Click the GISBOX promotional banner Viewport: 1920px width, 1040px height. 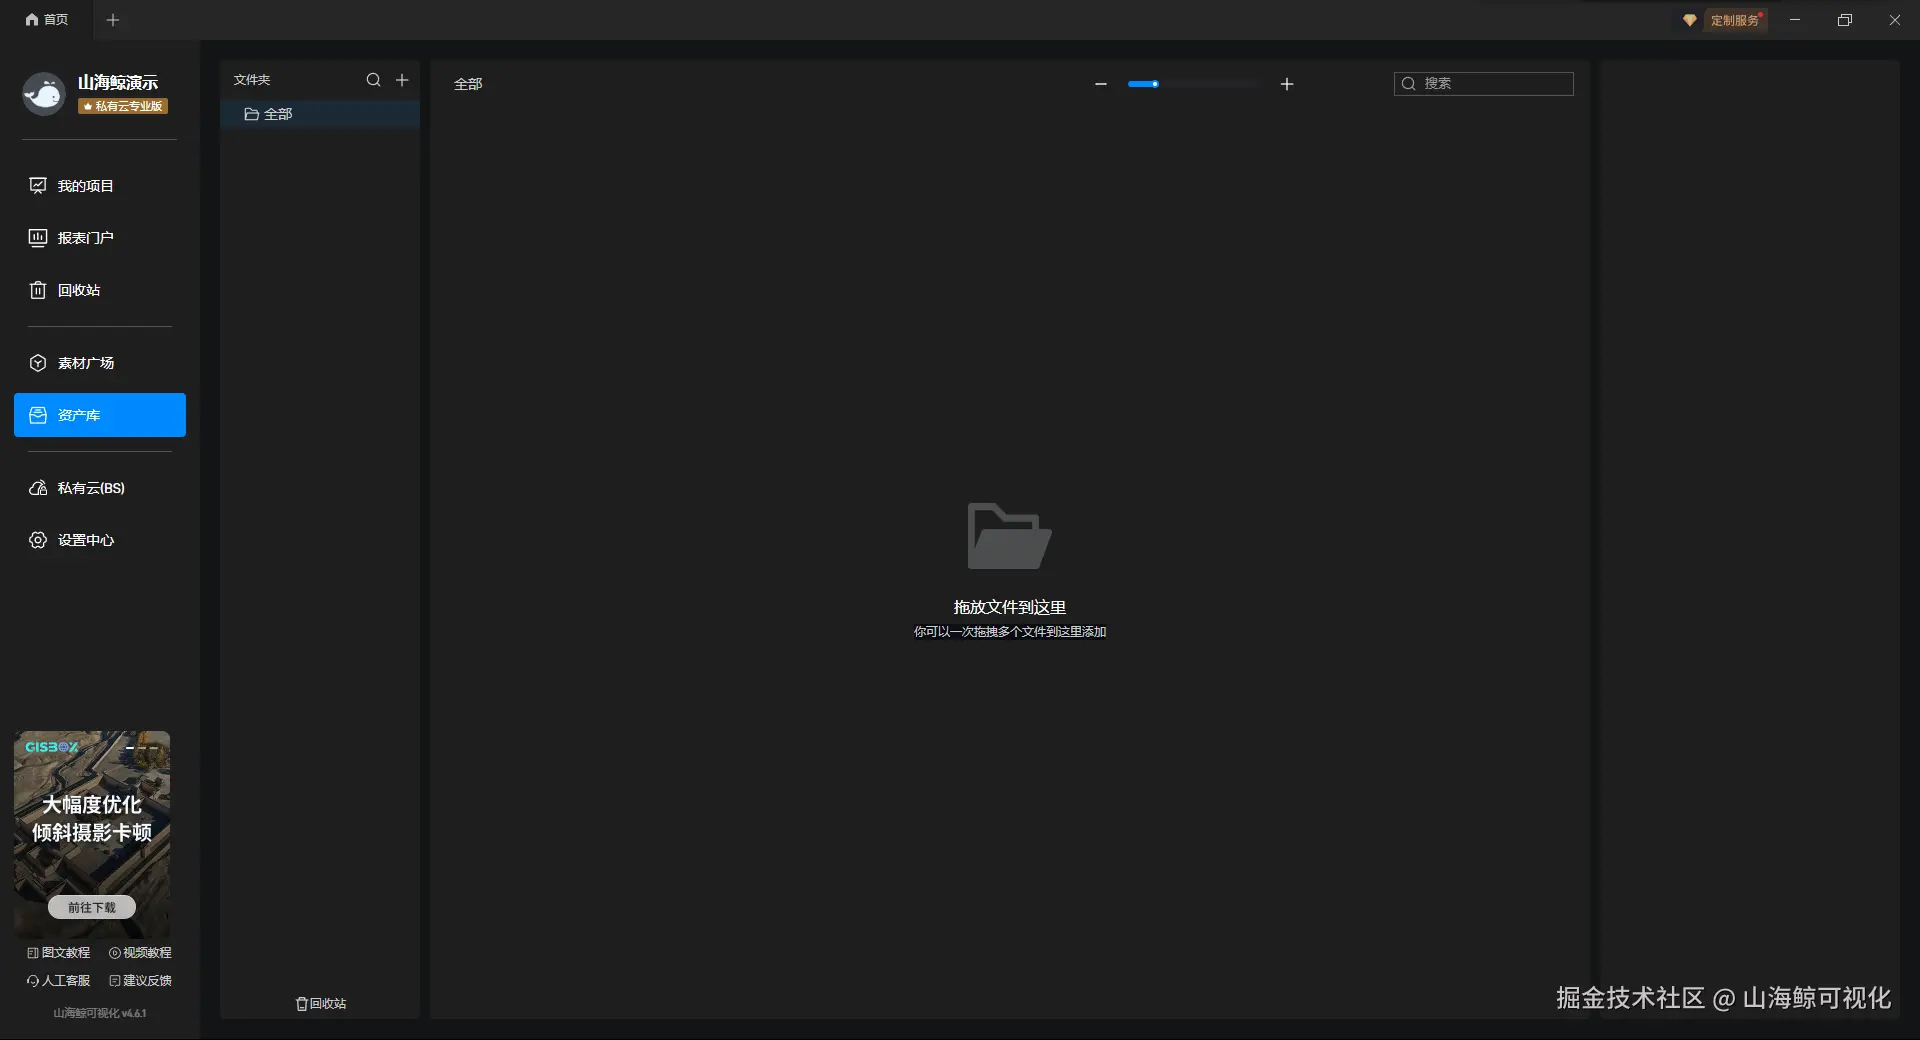coord(92,834)
